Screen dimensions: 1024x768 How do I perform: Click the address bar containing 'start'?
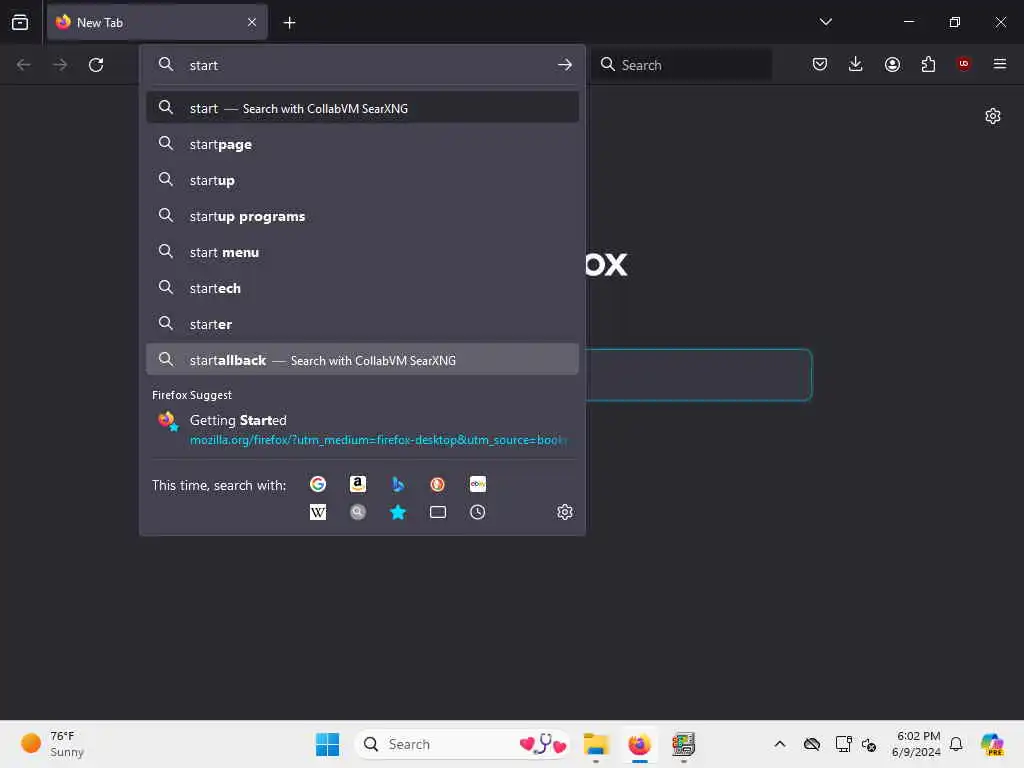362,65
